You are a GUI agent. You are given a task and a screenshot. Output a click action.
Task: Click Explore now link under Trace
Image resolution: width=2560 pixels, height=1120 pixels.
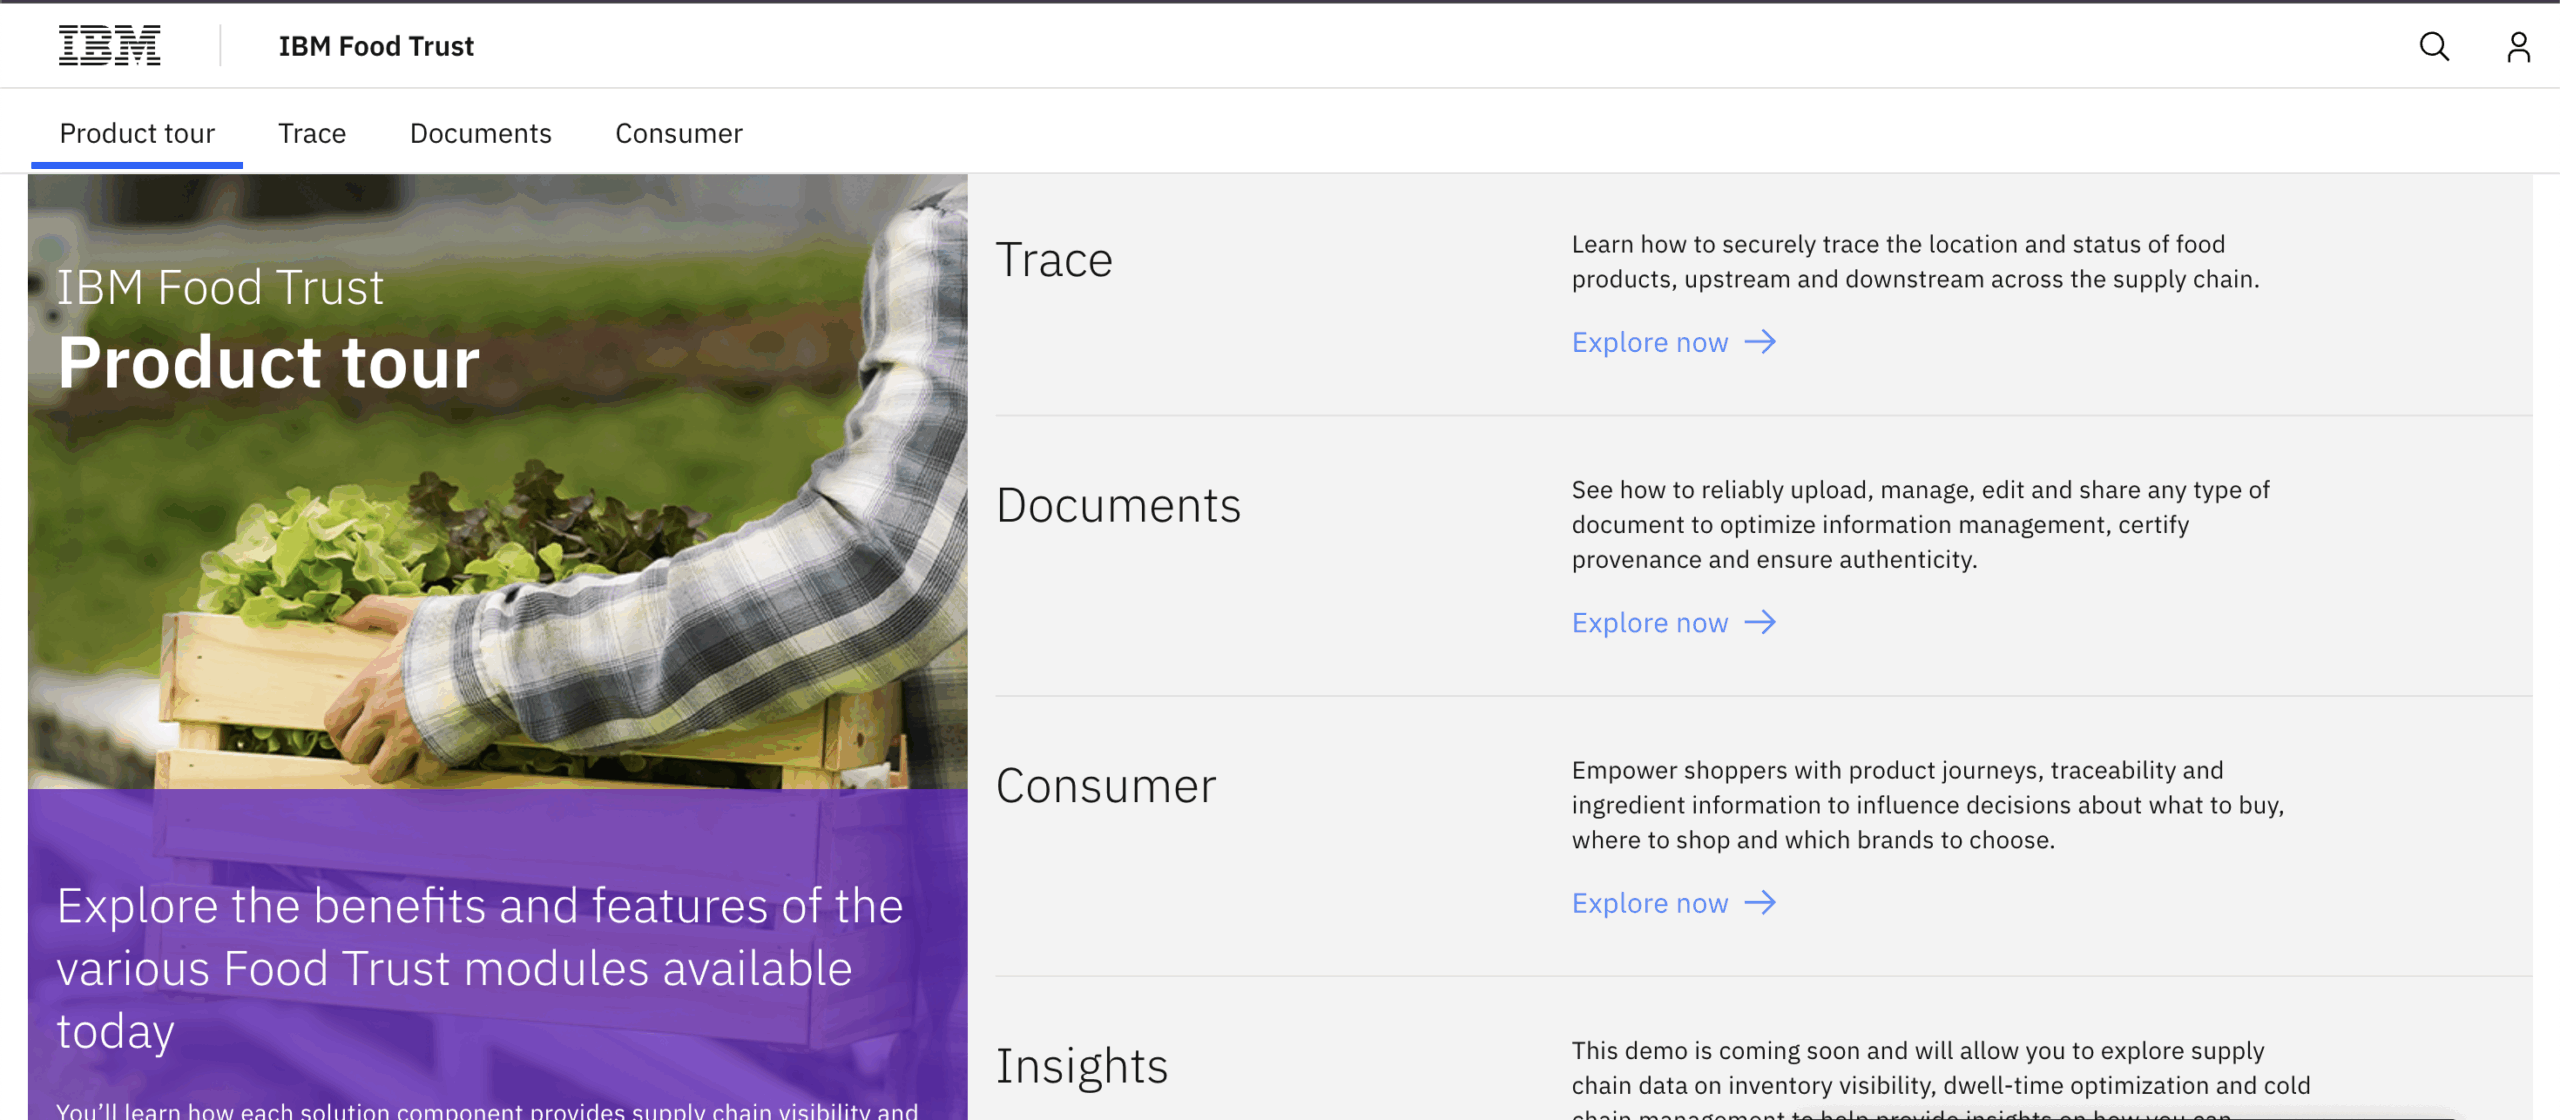pos(1649,342)
